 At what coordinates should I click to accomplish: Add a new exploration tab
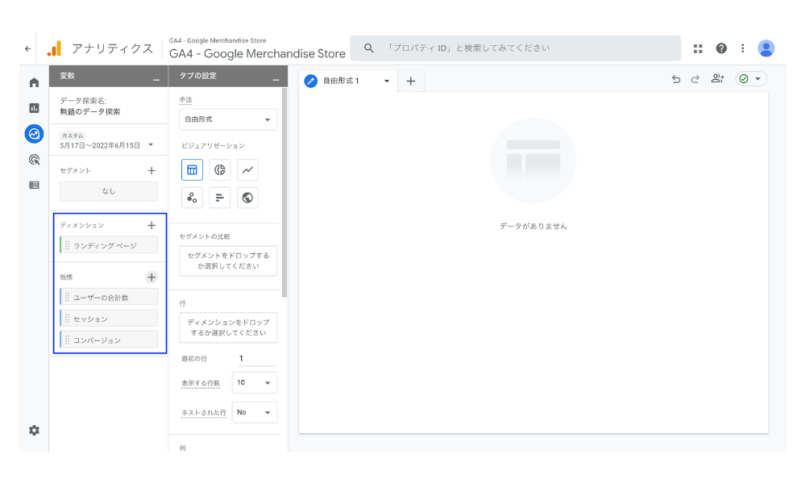click(410, 81)
